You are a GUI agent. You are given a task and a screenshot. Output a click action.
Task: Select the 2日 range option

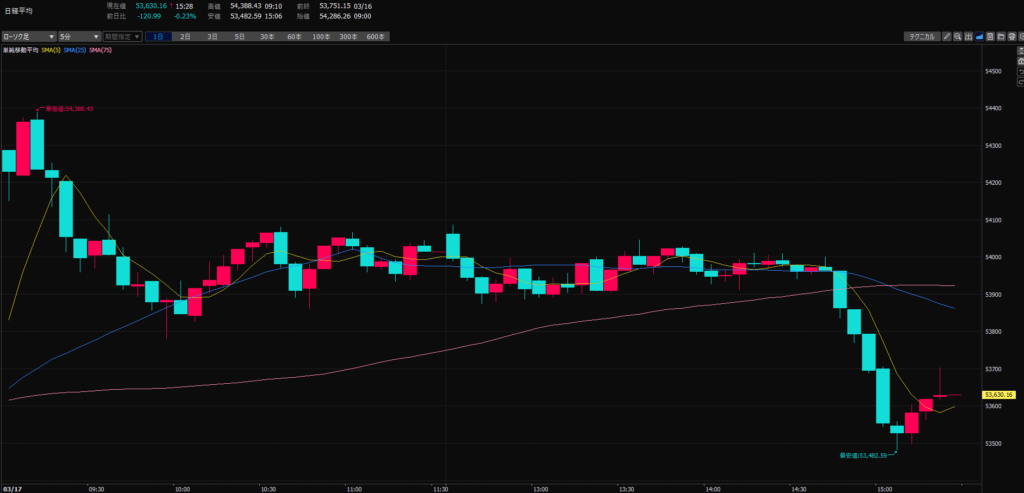click(185, 36)
